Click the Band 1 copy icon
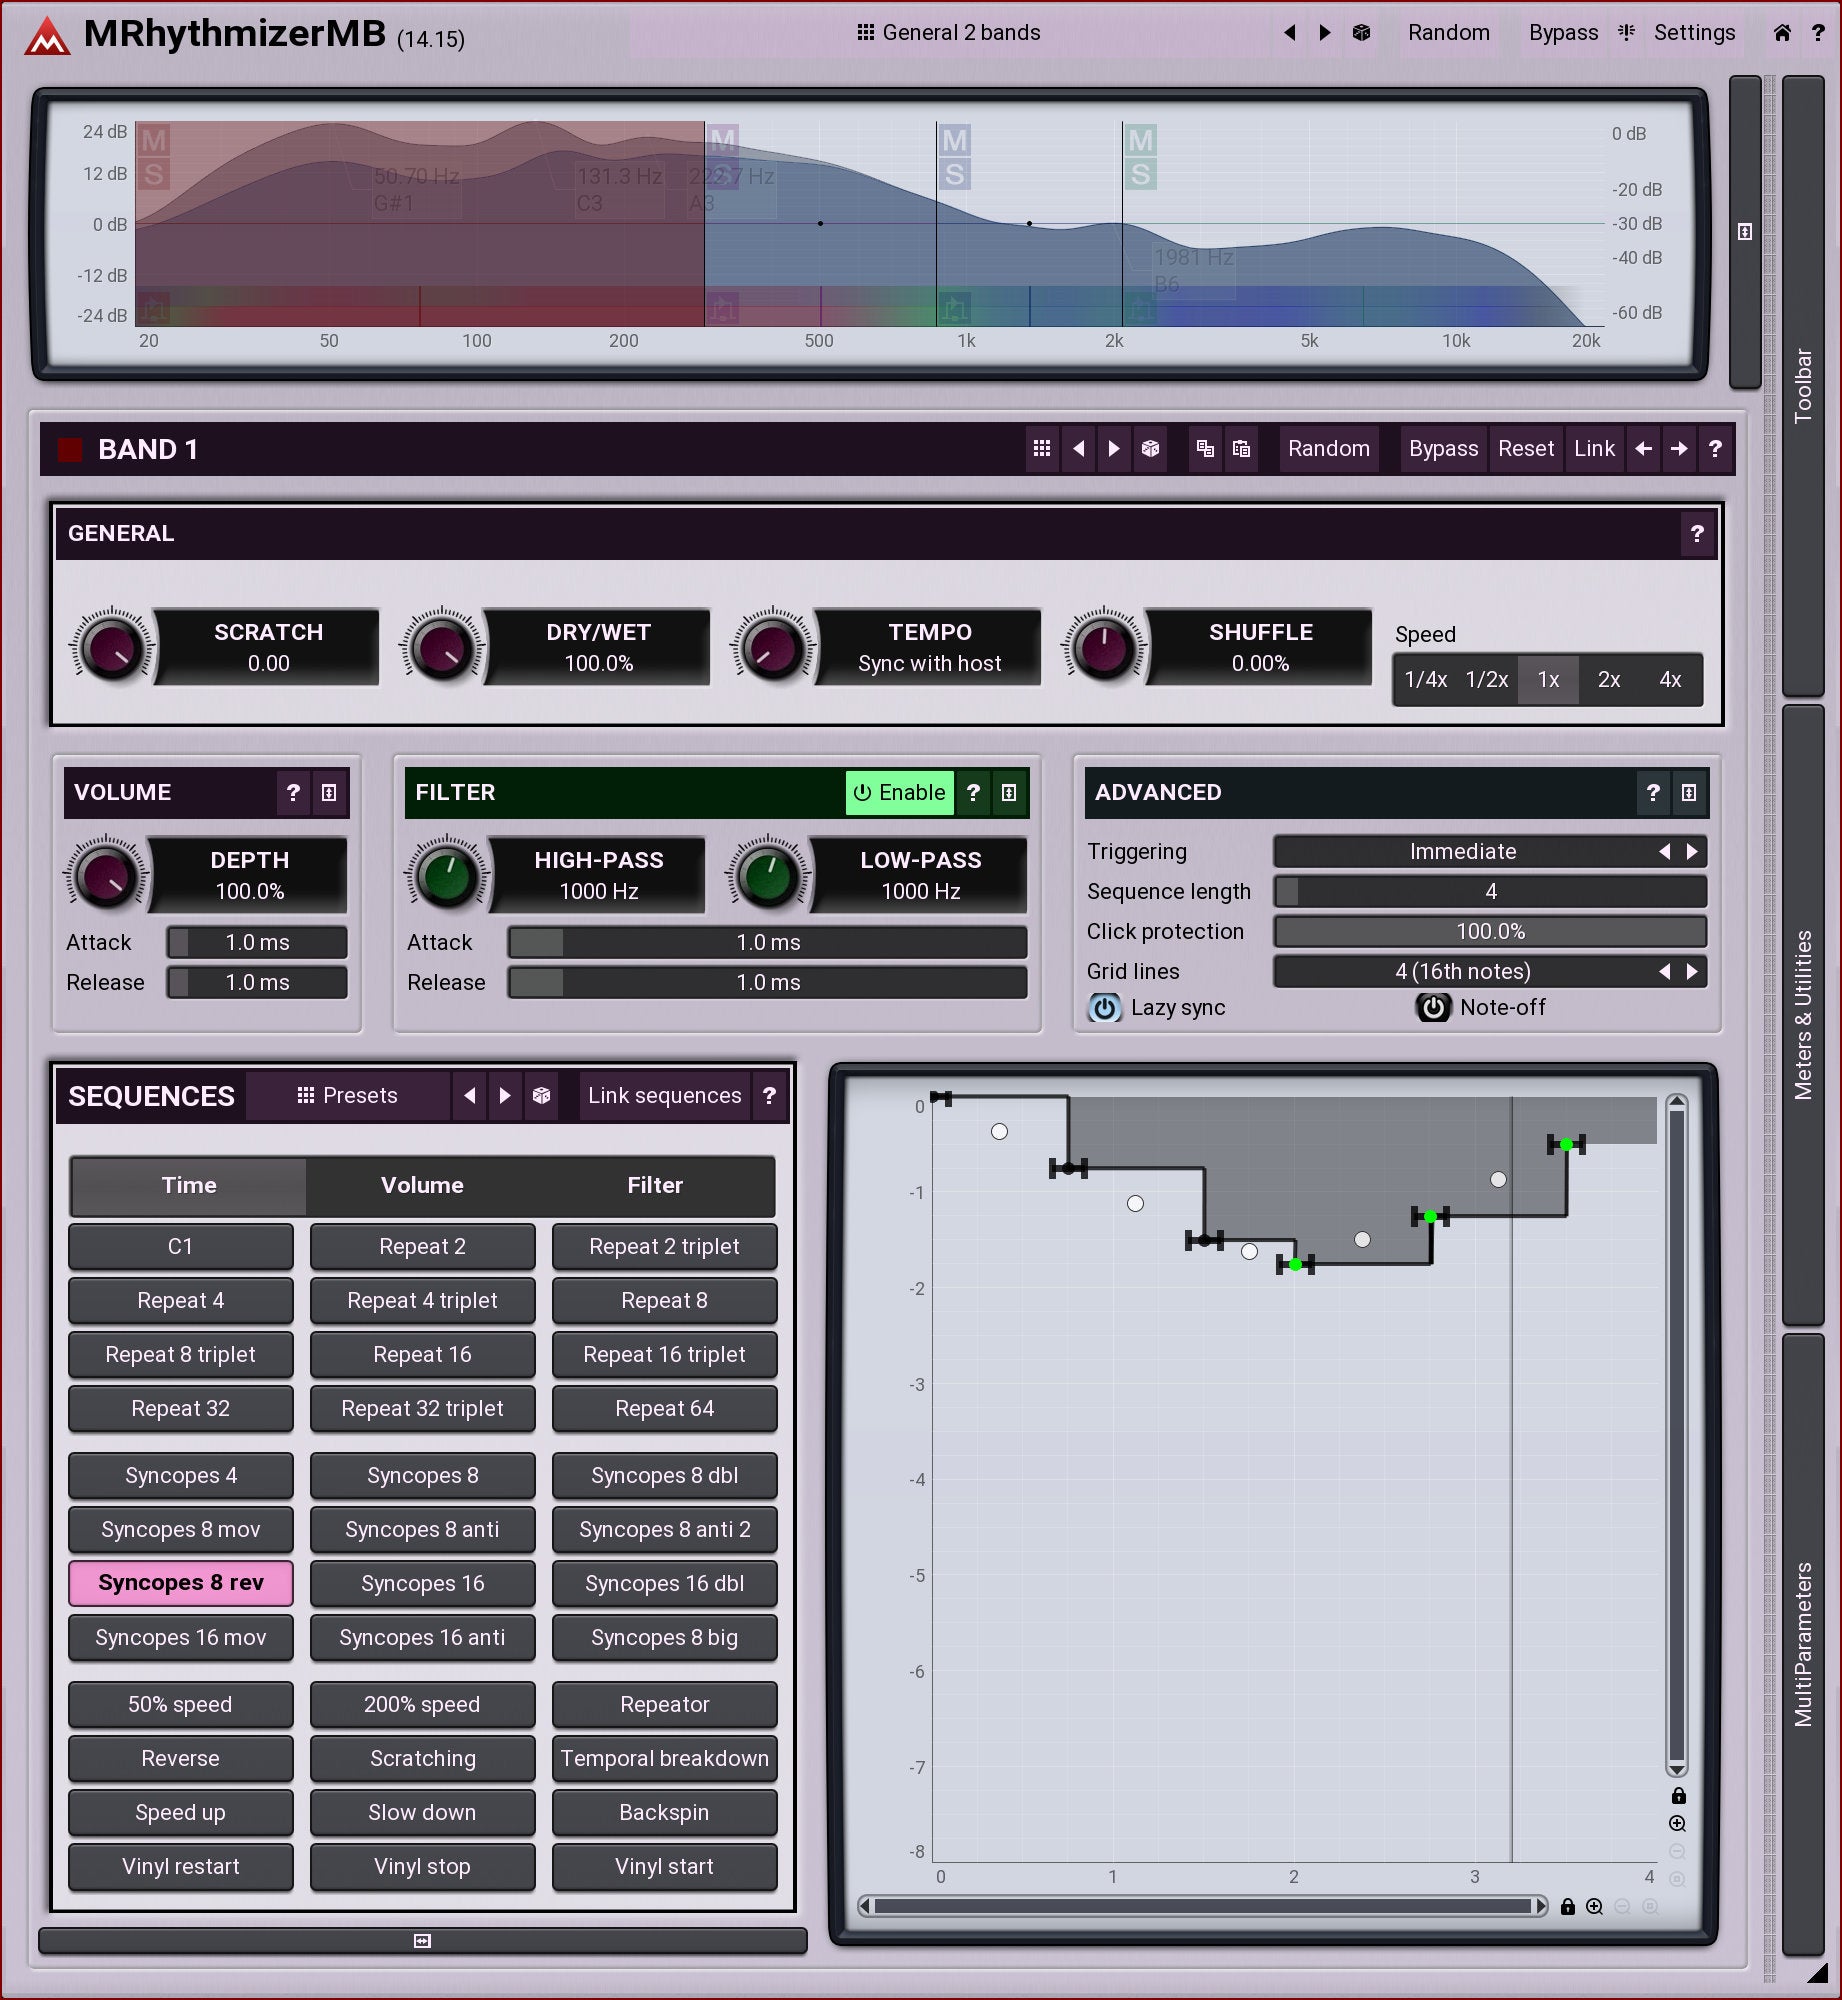The width and height of the screenshot is (1842, 2000). (1205, 449)
